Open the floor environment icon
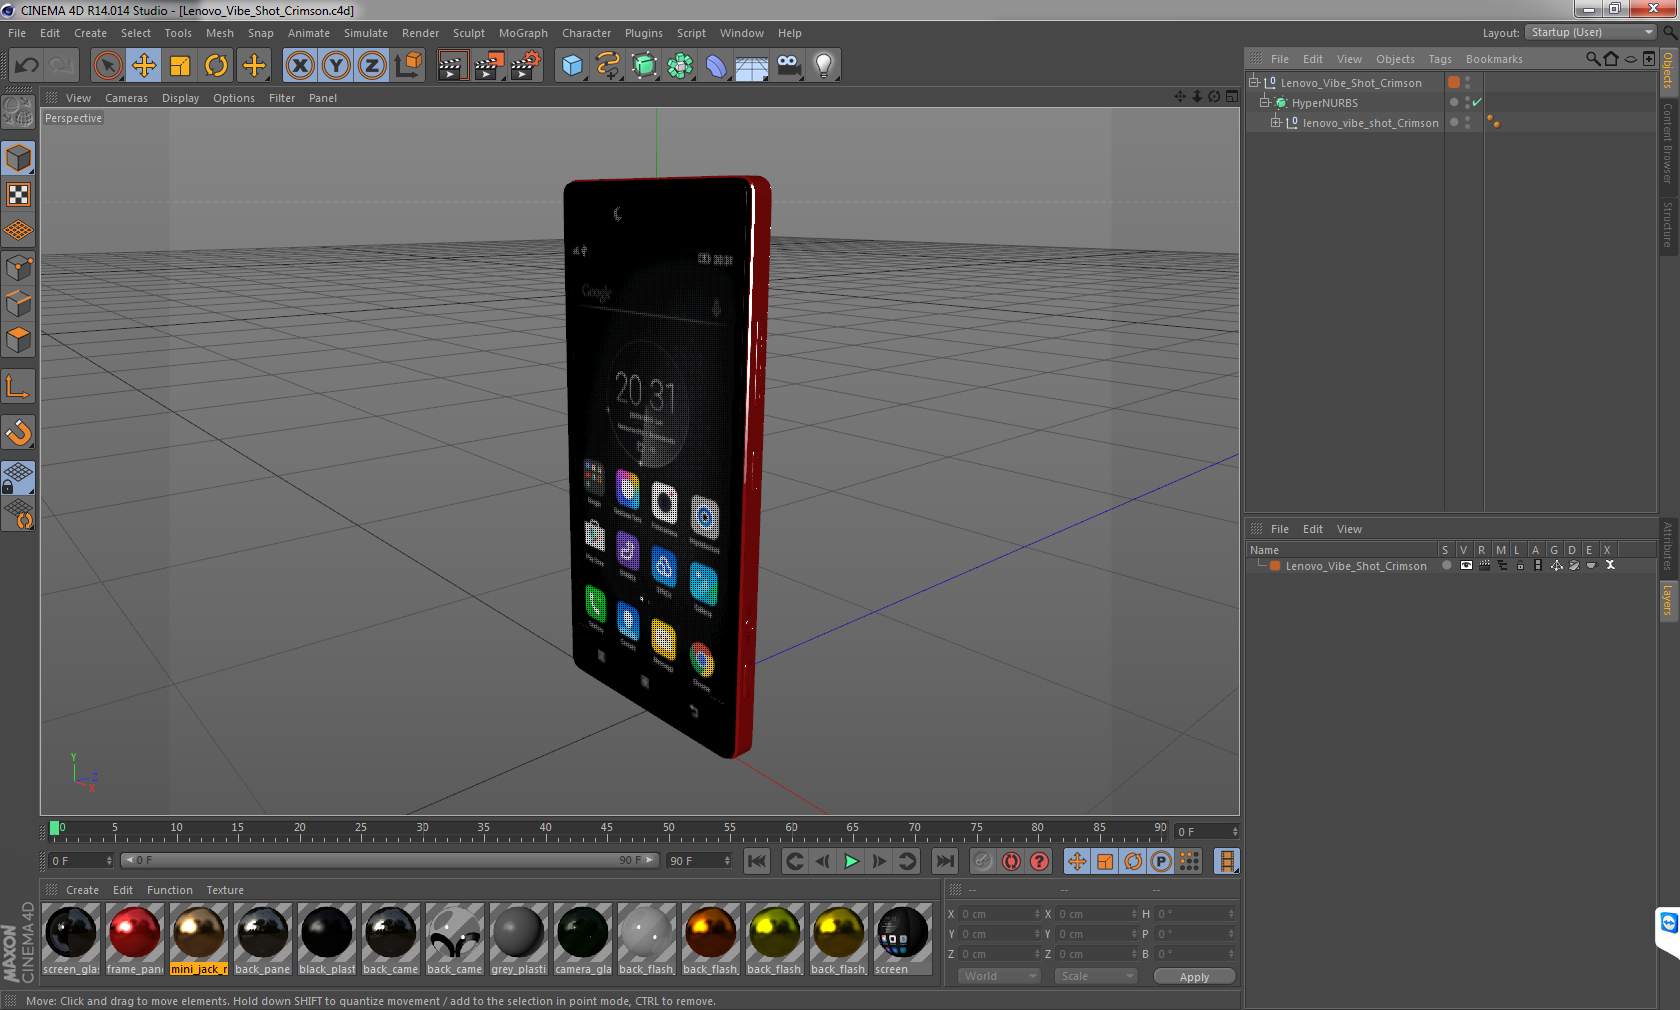The height and width of the screenshot is (1010, 1680). (752, 66)
